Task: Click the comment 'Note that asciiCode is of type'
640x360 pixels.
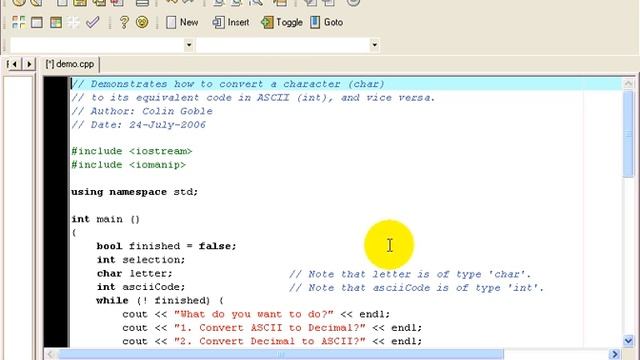Action: (416, 288)
